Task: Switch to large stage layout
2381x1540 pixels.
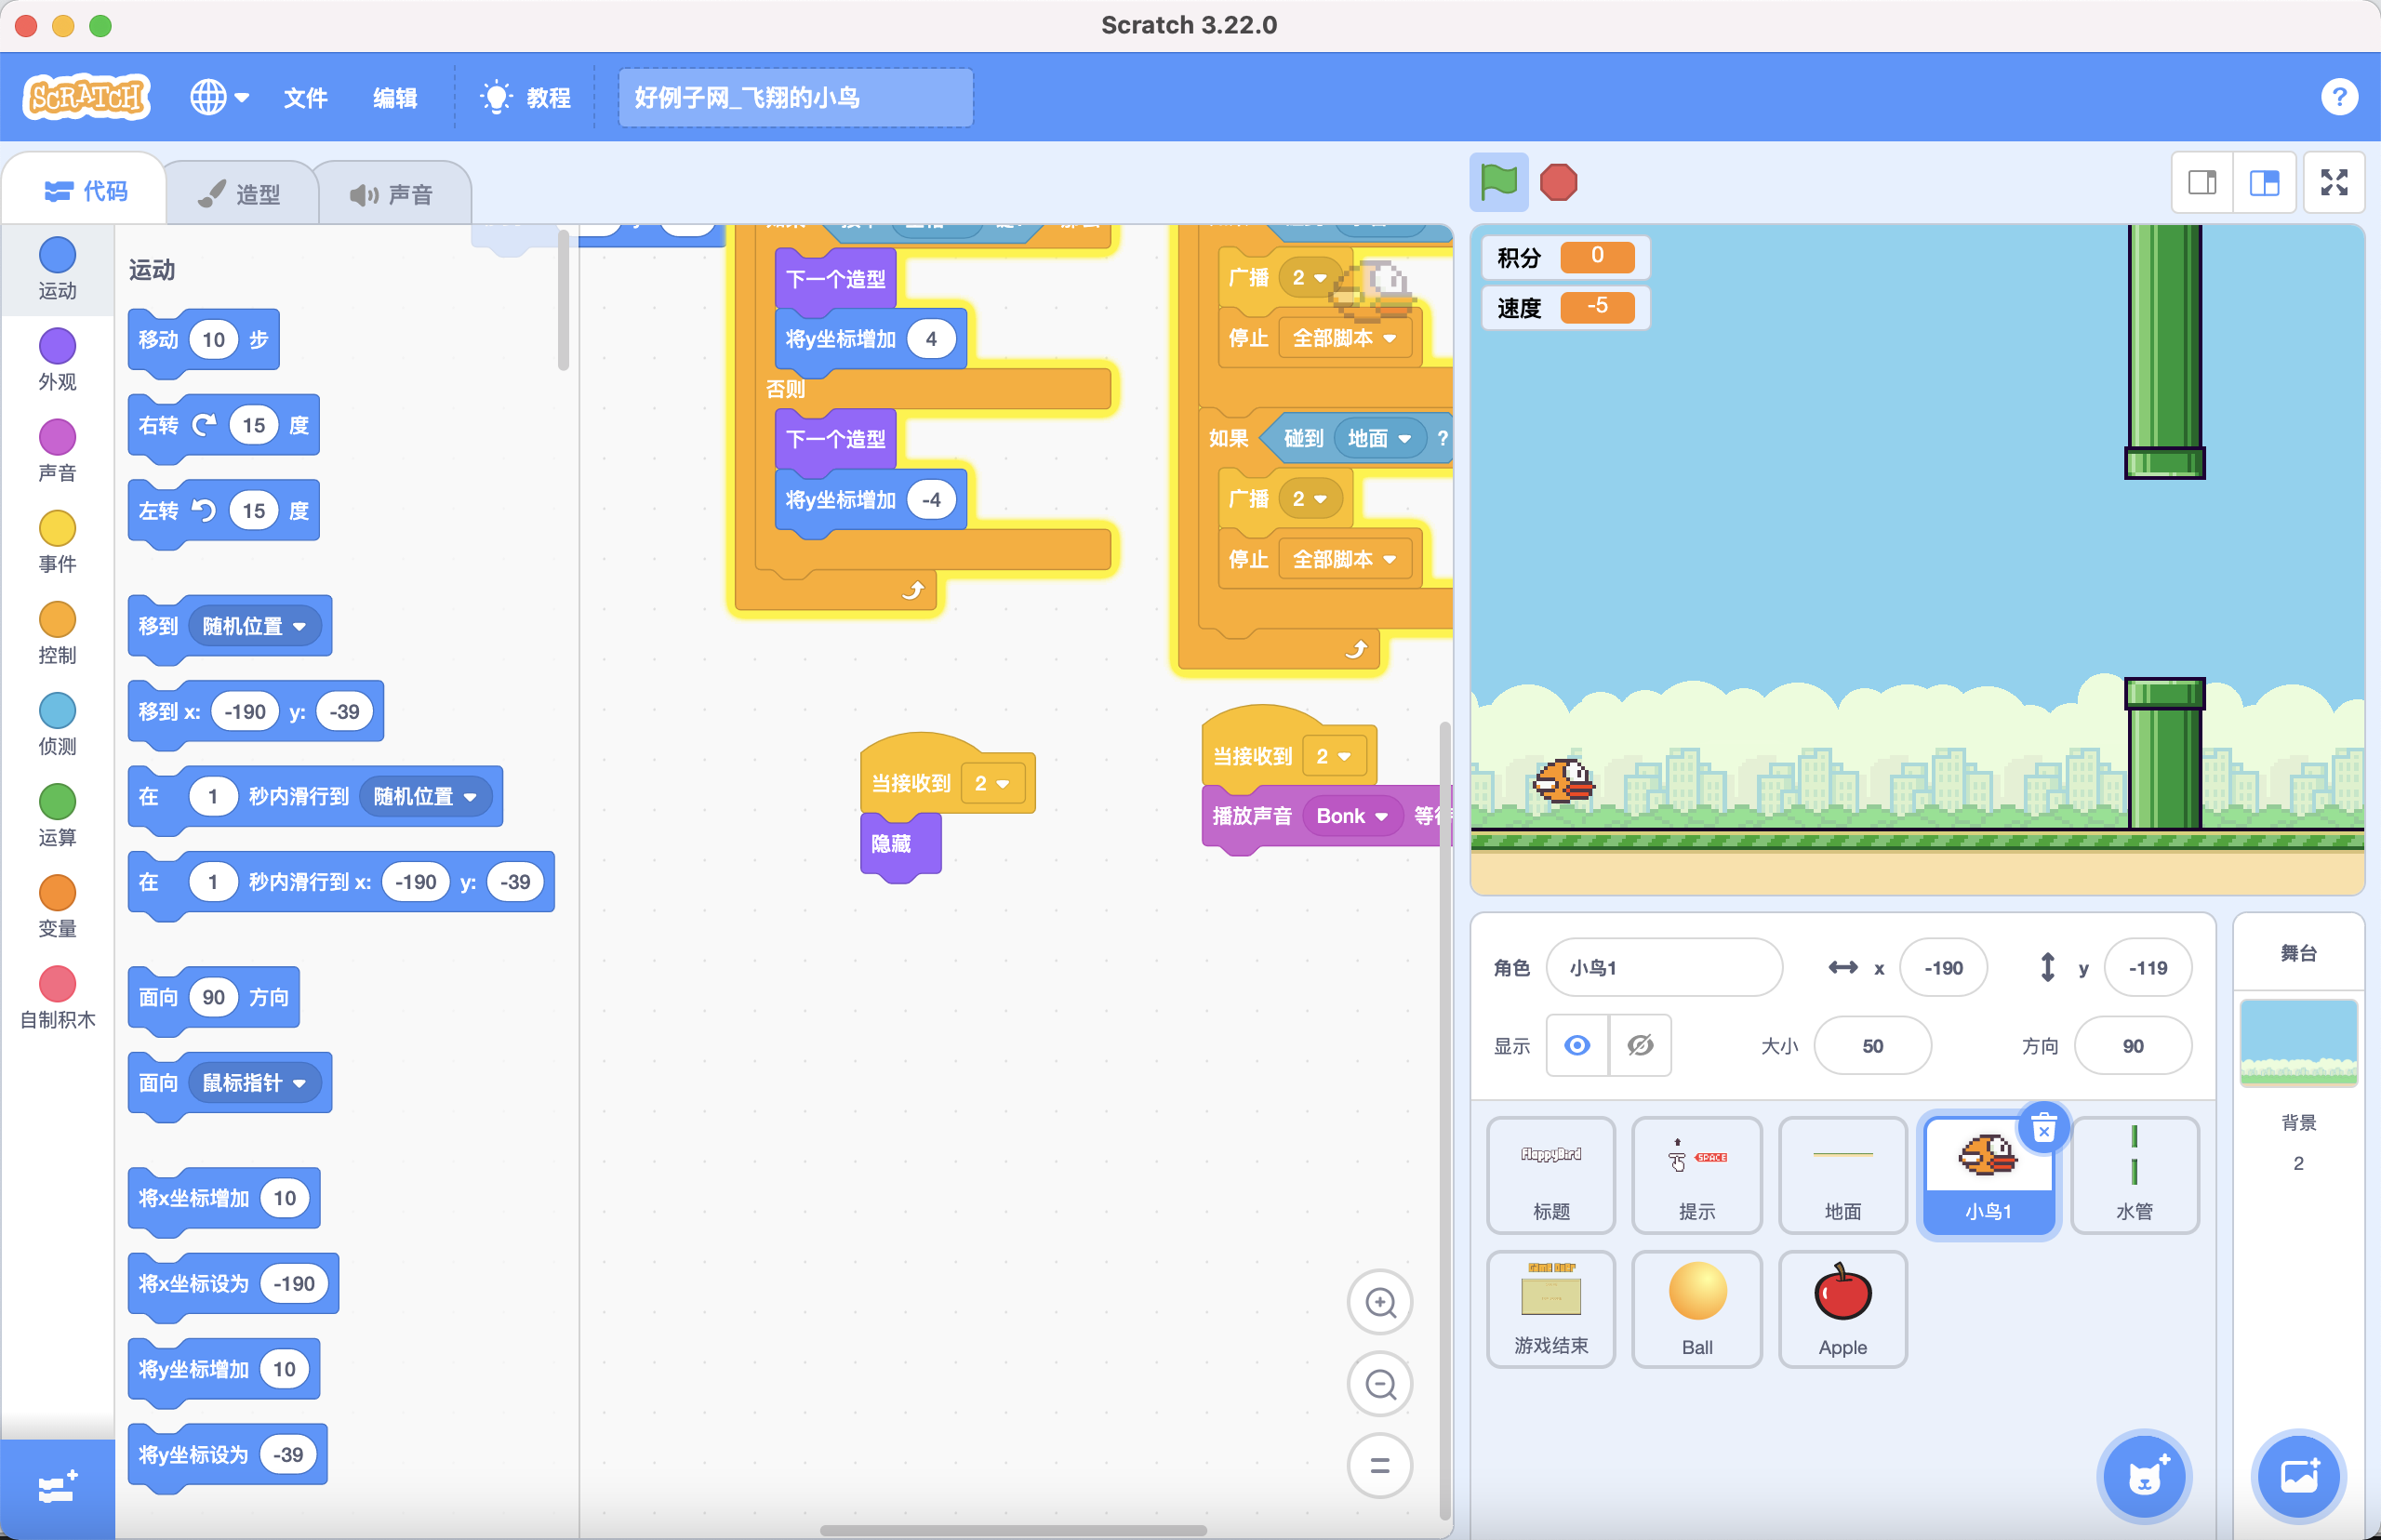Action: [x=2264, y=183]
